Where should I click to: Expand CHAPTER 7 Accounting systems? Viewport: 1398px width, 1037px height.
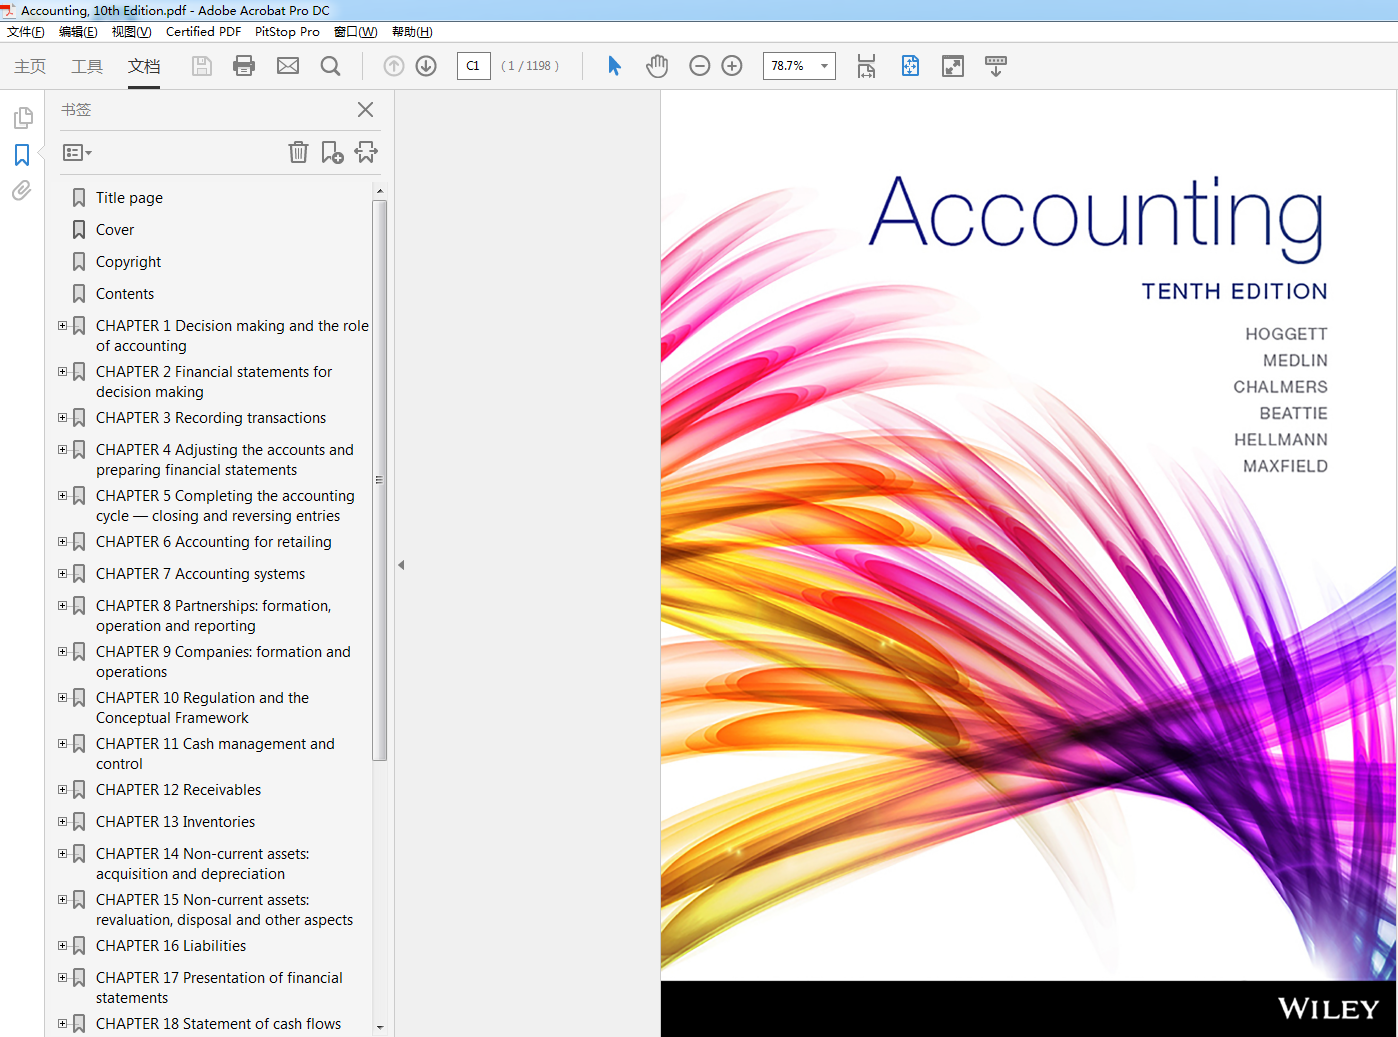coord(63,574)
